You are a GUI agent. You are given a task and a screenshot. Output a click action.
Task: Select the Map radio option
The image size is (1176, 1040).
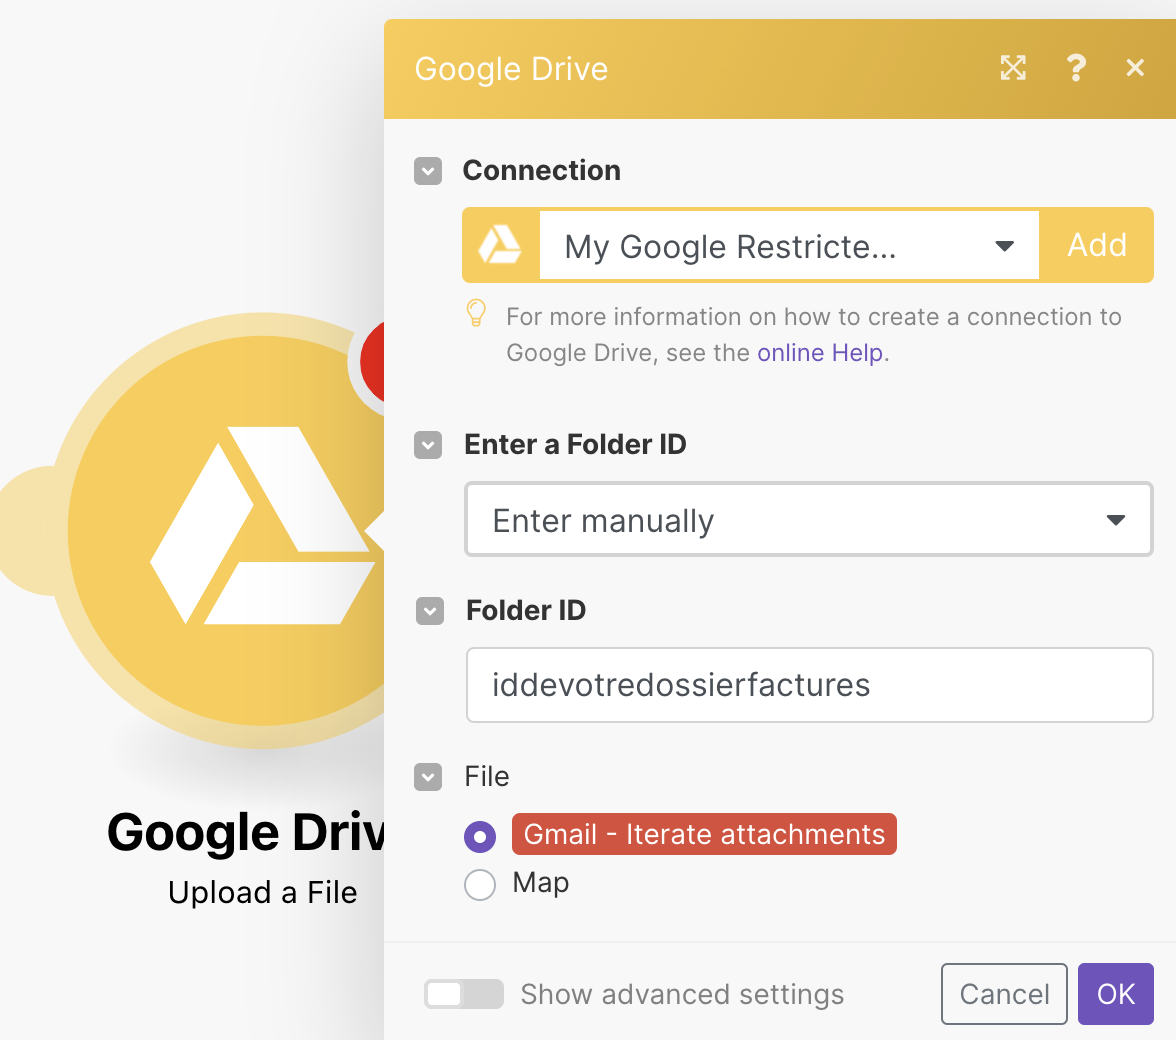[480, 884]
